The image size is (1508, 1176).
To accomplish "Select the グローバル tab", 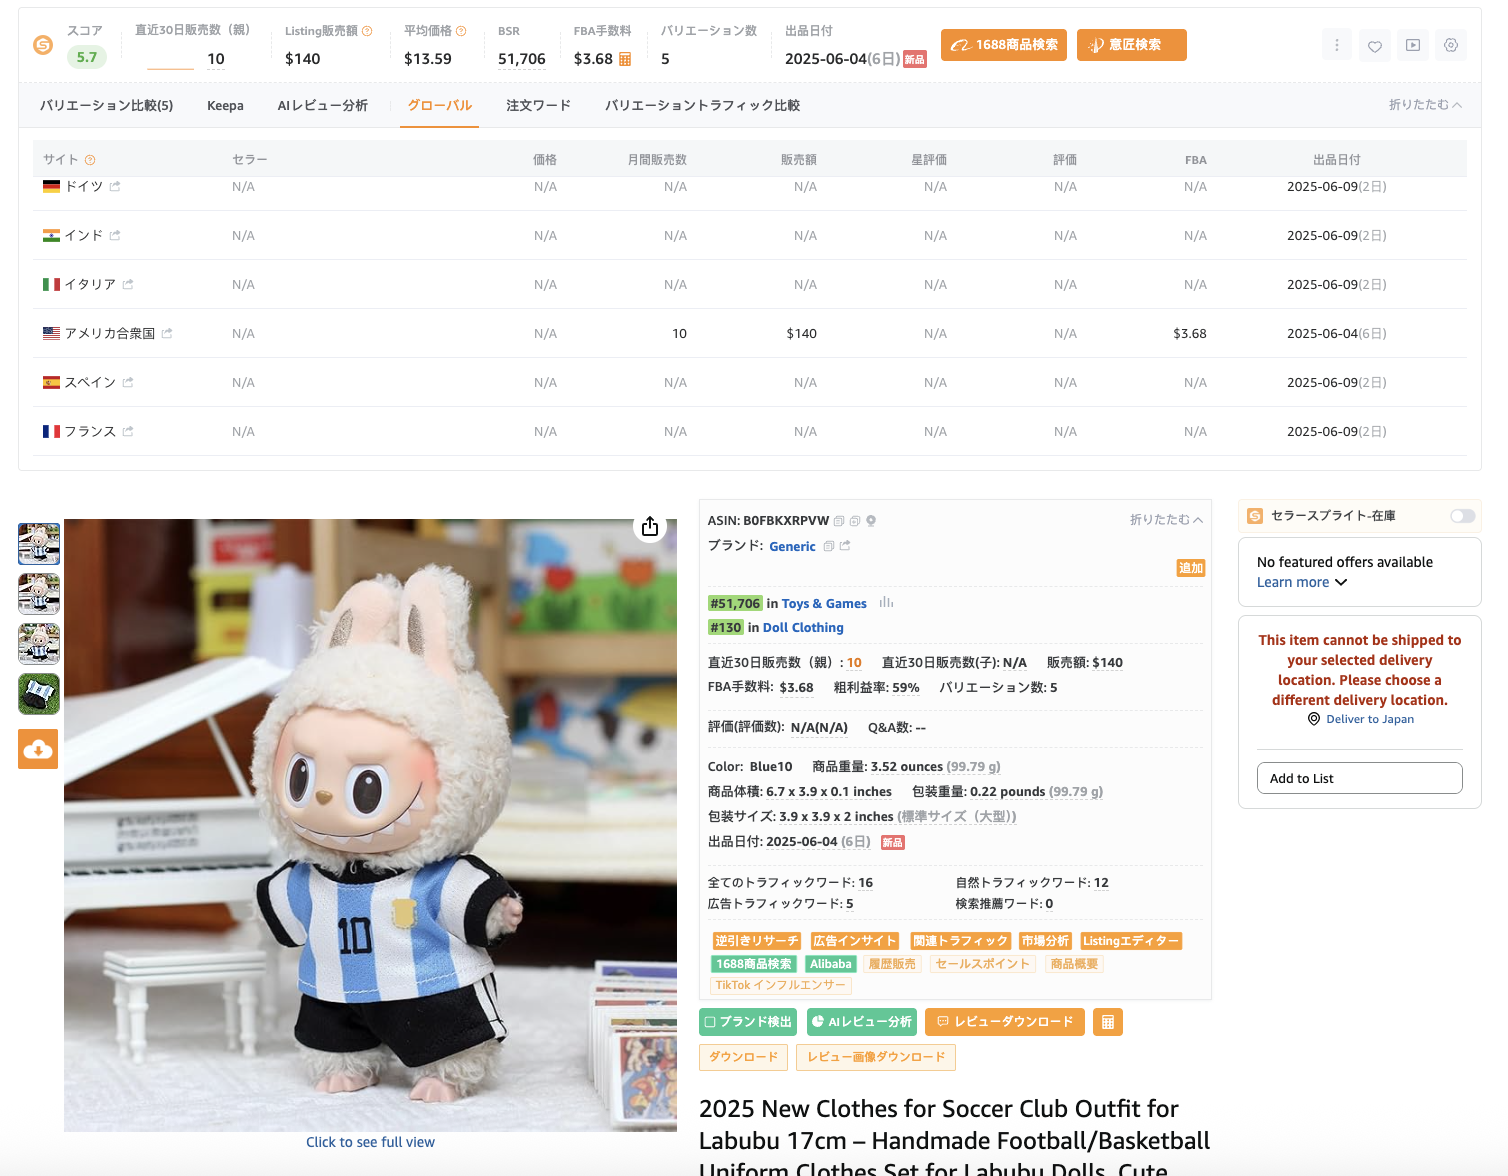I will point(440,105).
